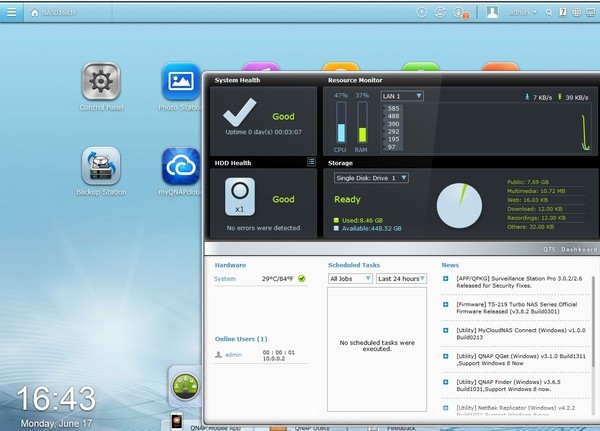
Task: Click the language globe icon
Action: (576, 13)
